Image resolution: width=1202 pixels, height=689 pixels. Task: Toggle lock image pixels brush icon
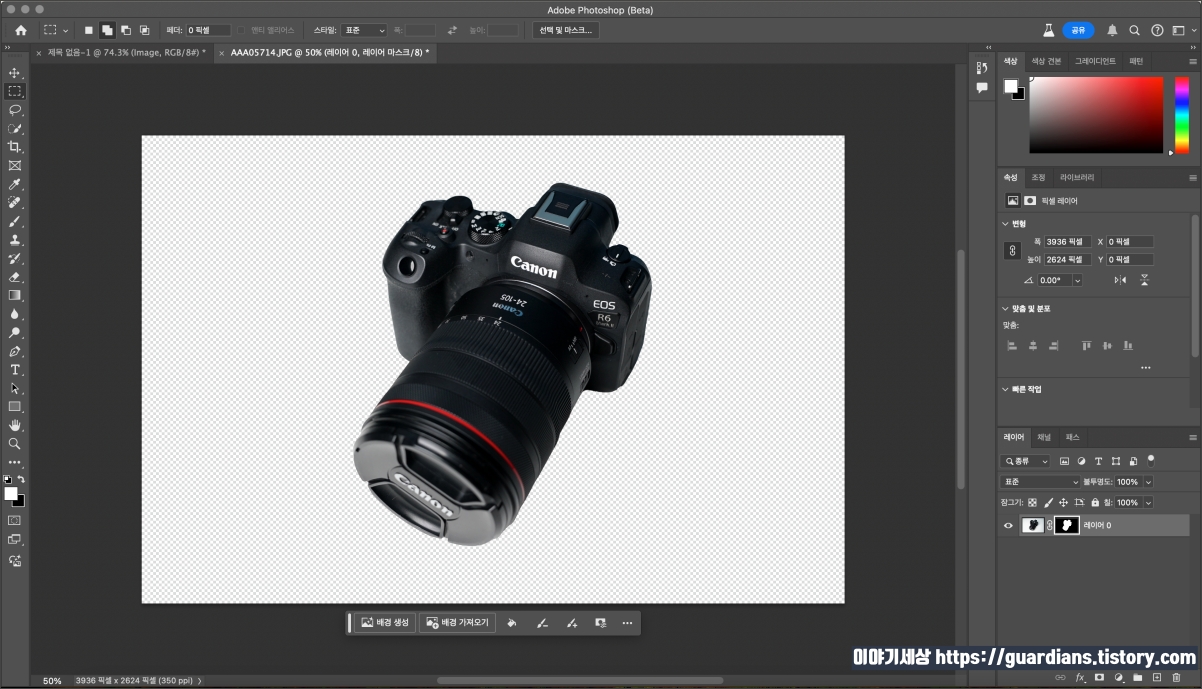click(x=1048, y=503)
